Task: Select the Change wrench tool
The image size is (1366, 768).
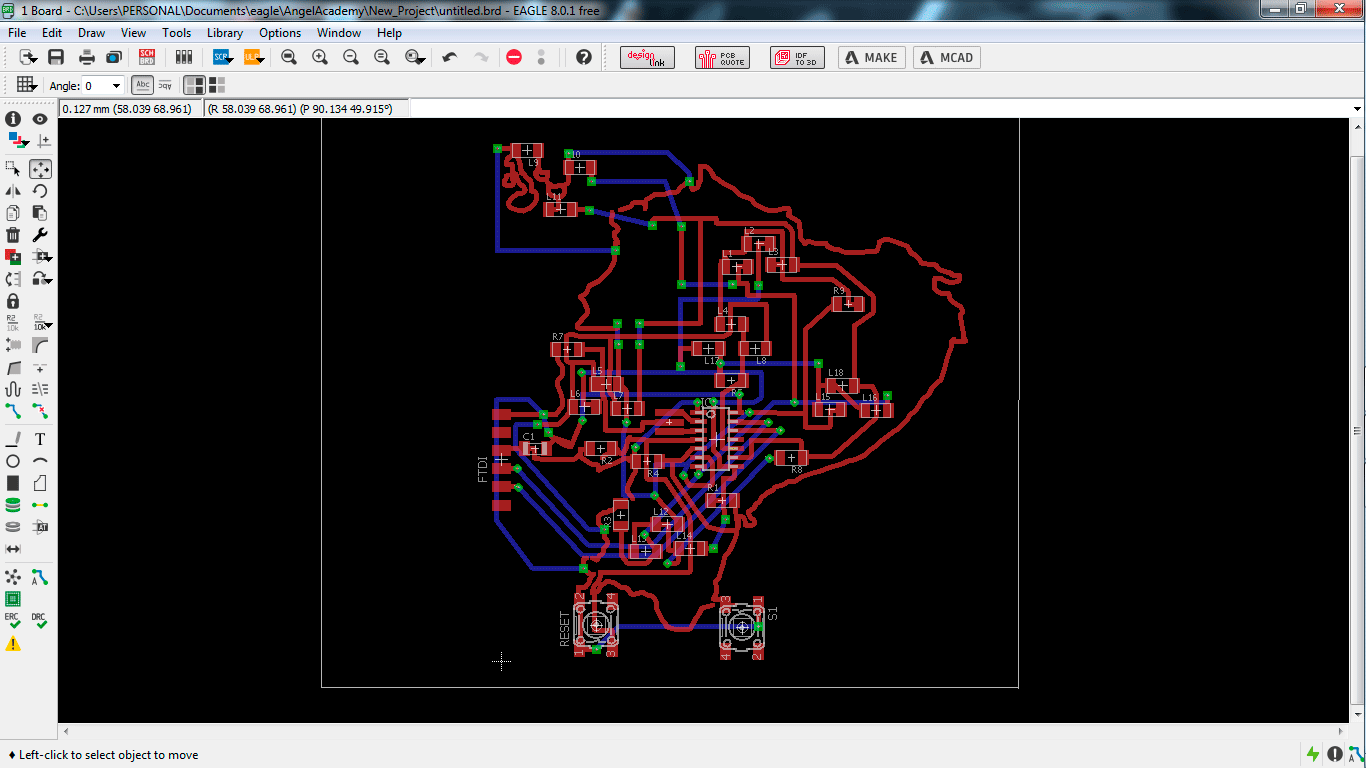Action: coord(40,234)
